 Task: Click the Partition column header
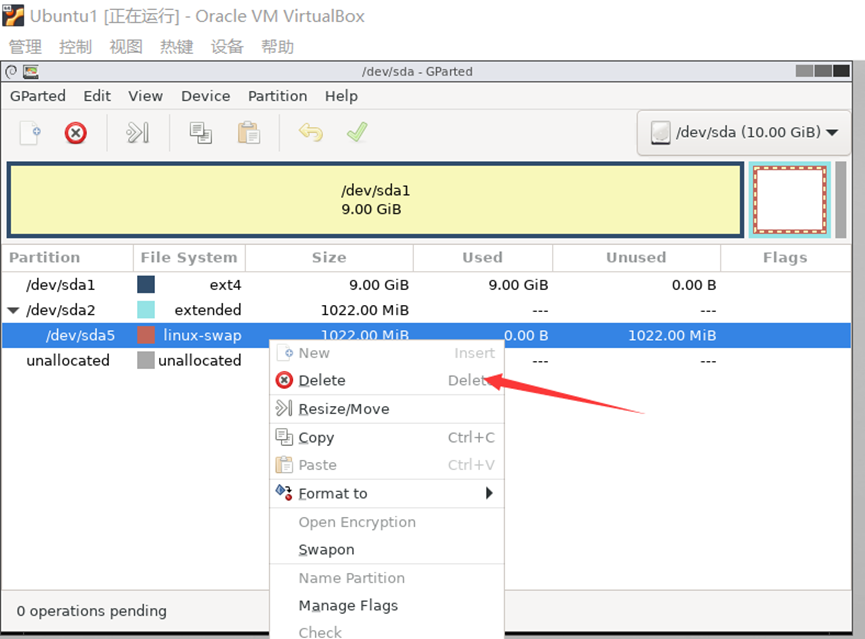coord(67,258)
